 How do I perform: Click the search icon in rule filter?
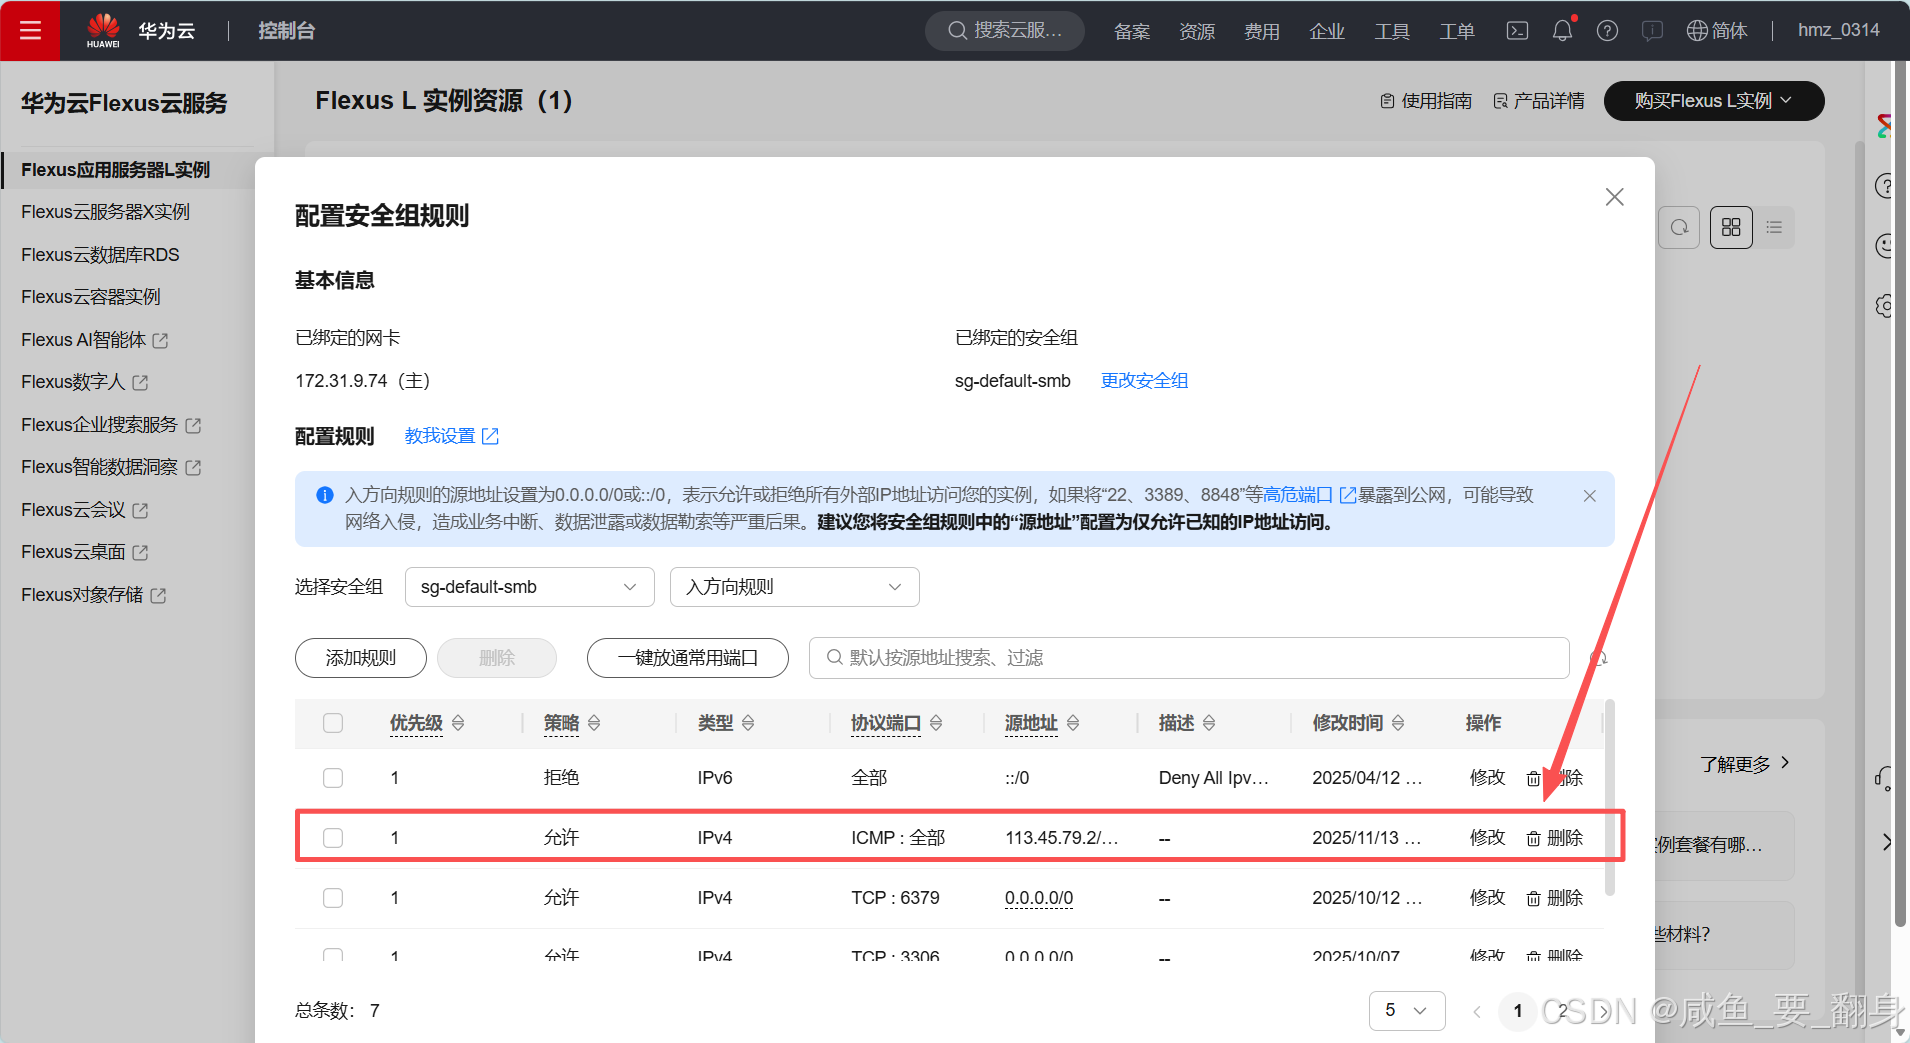(x=834, y=657)
